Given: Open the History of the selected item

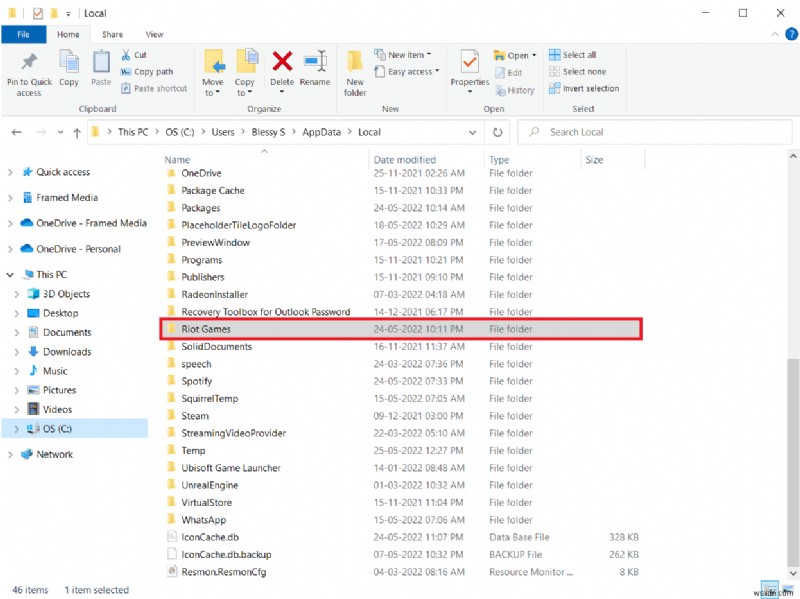Looking at the screenshot, I should tap(517, 90).
